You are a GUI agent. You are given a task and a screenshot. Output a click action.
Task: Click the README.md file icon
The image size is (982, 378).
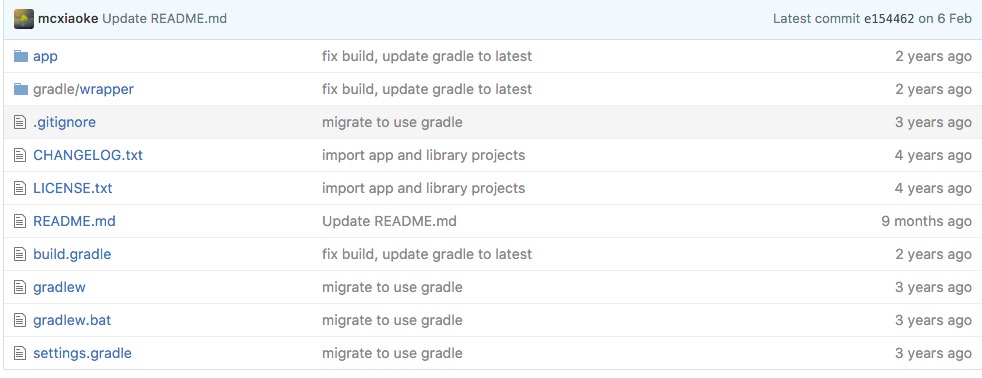pyautogui.click(x=20, y=221)
